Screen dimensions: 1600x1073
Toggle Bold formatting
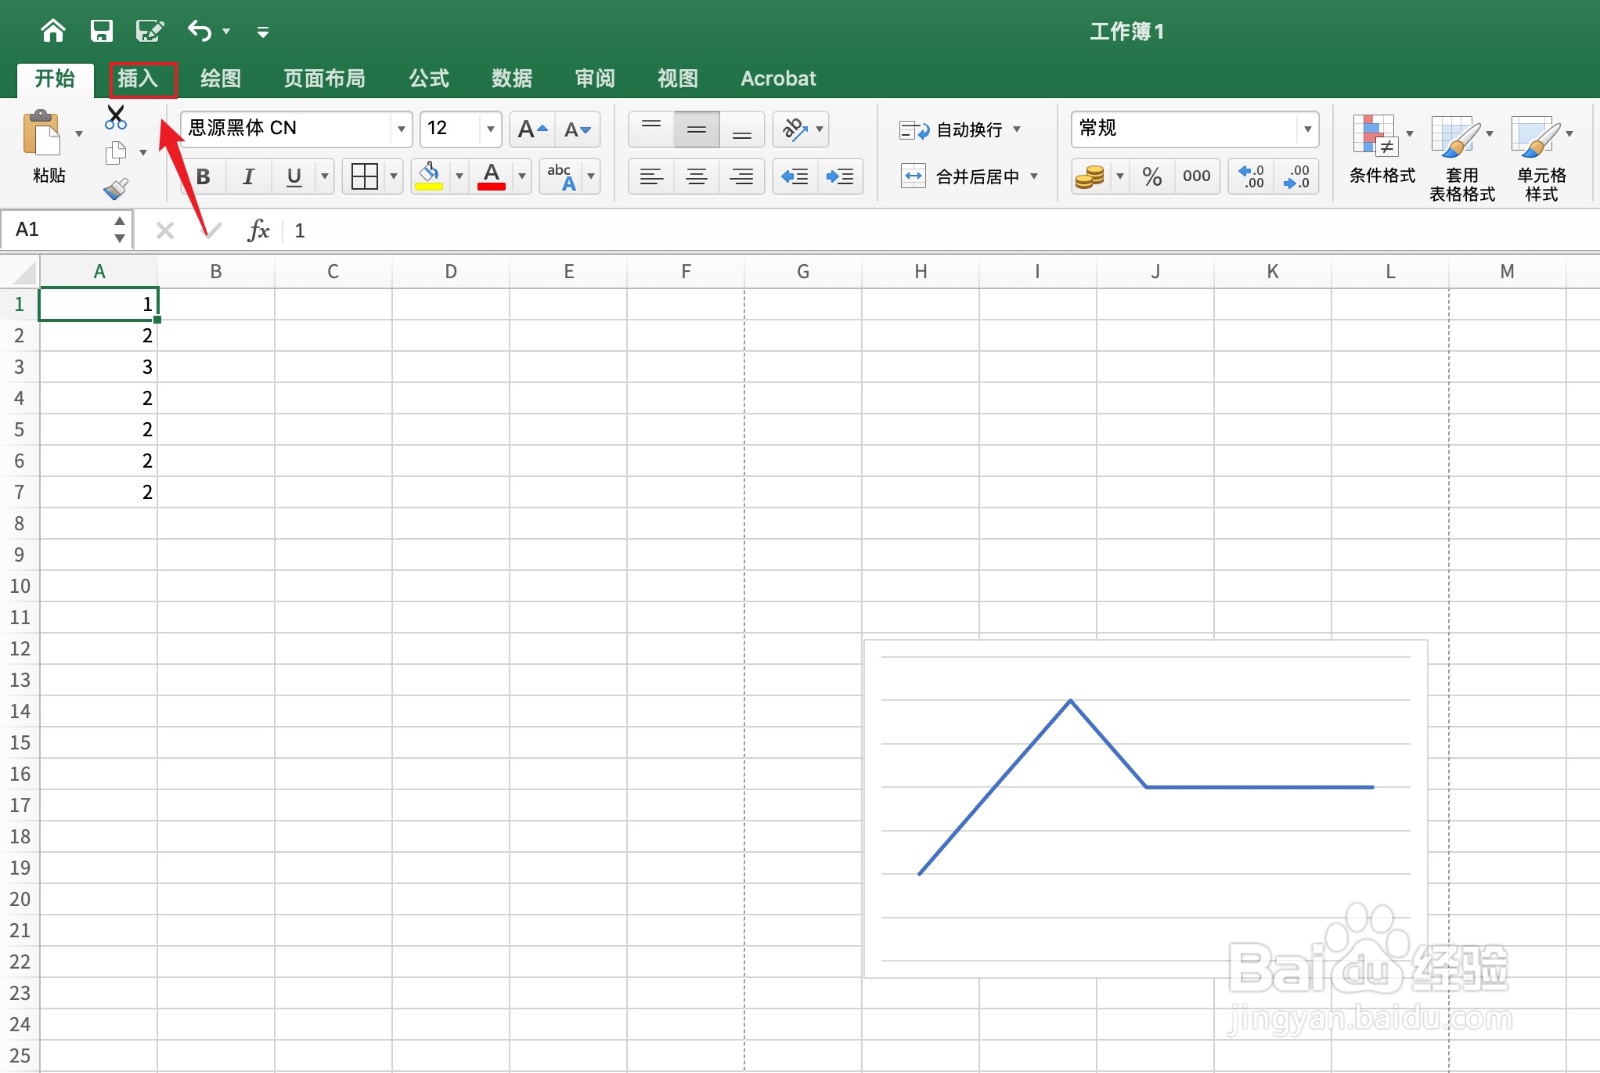pos(204,177)
